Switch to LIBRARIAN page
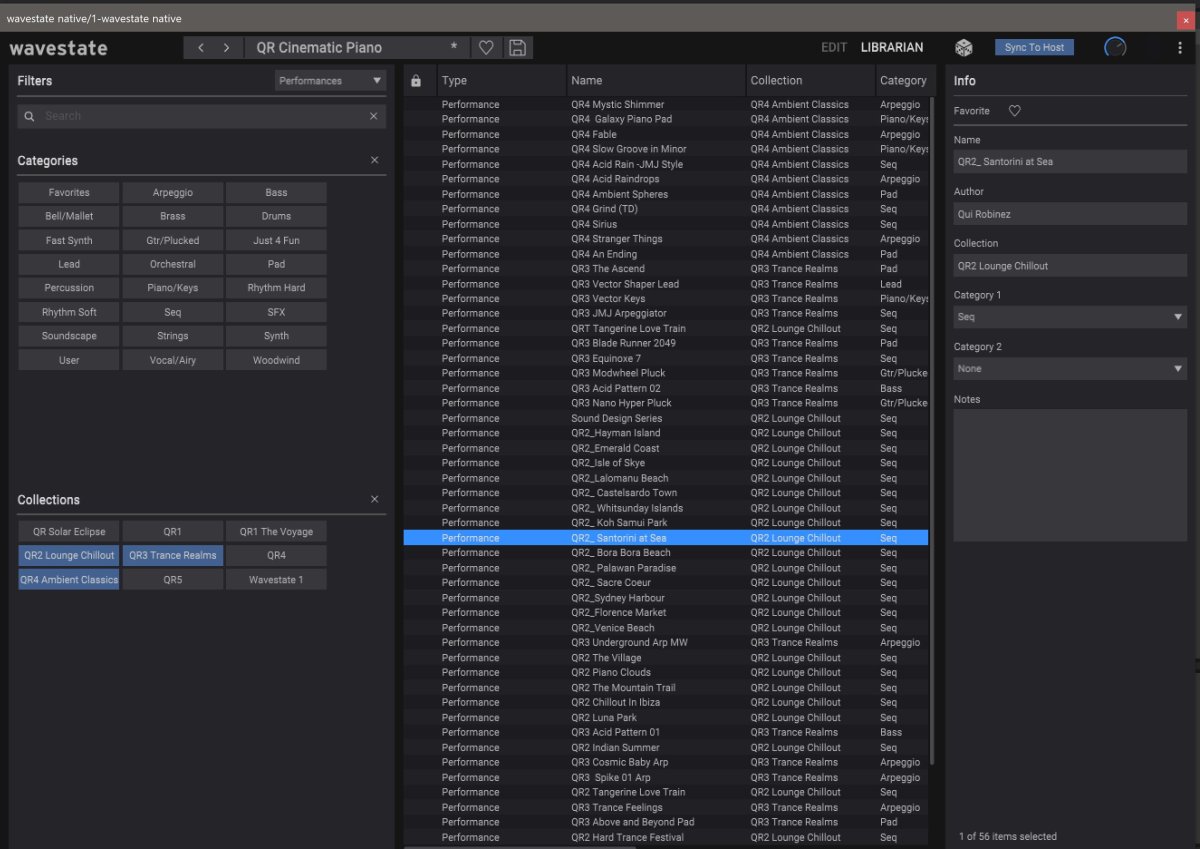 (892, 47)
